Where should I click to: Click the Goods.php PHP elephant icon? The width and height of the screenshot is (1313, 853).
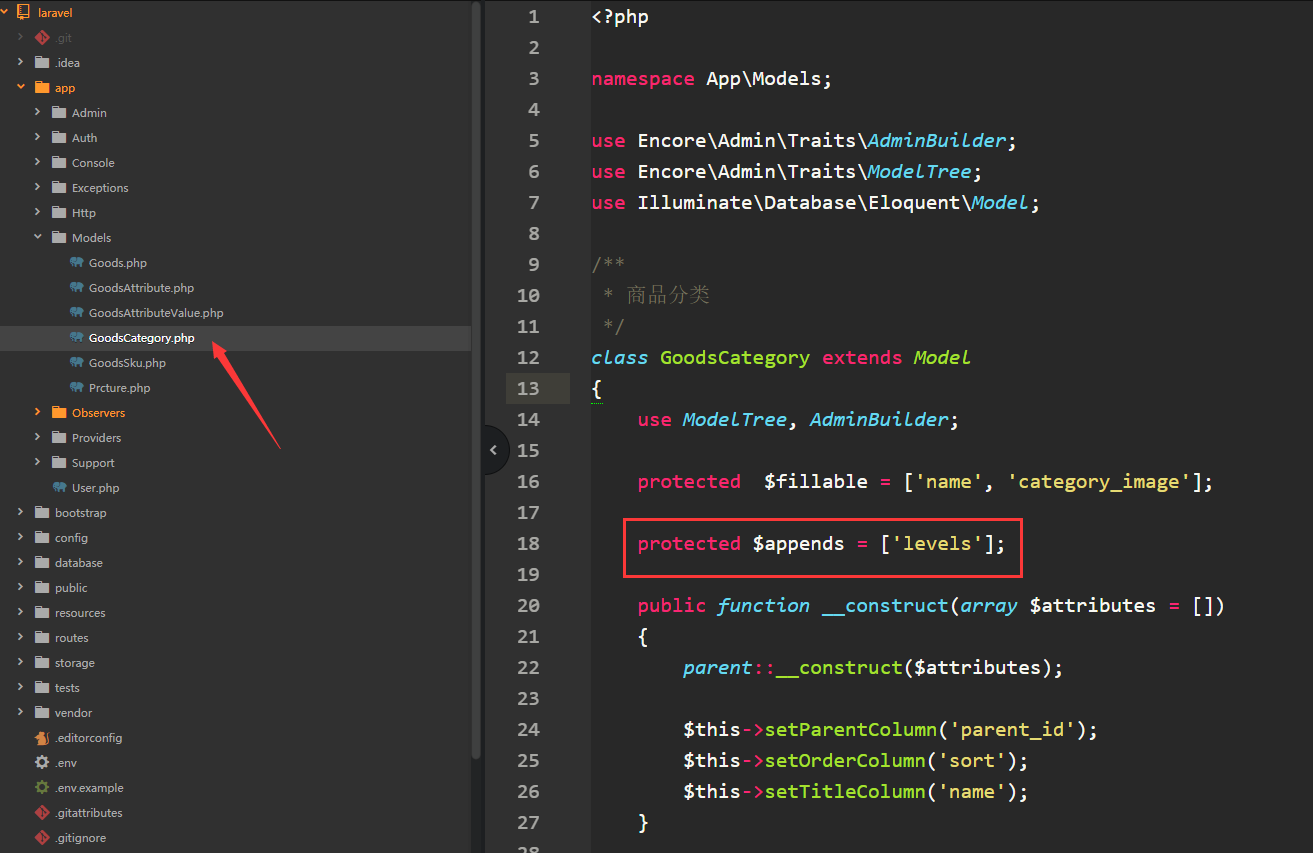tap(77, 262)
